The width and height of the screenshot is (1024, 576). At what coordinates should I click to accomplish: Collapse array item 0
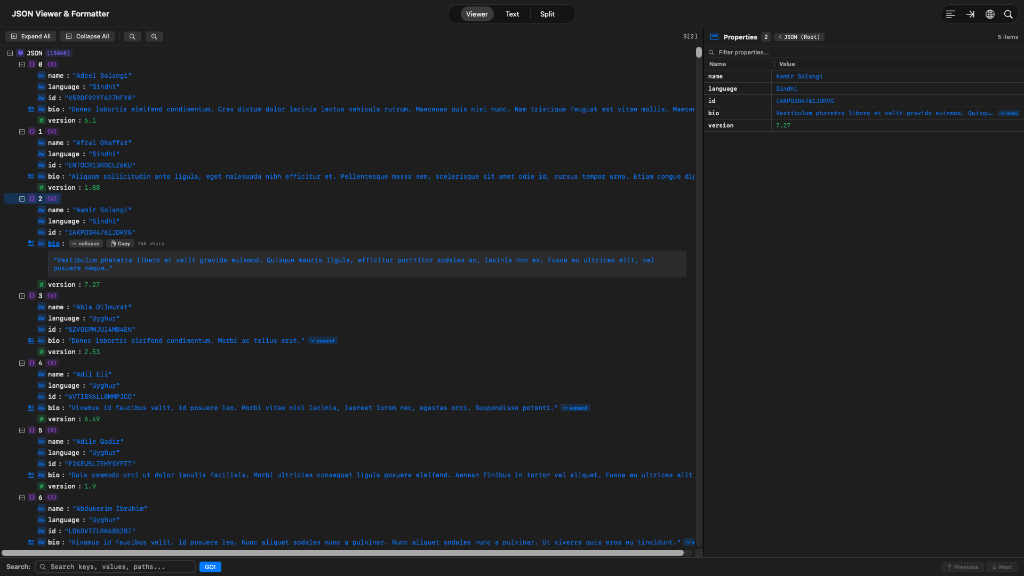(x=22, y=65)
